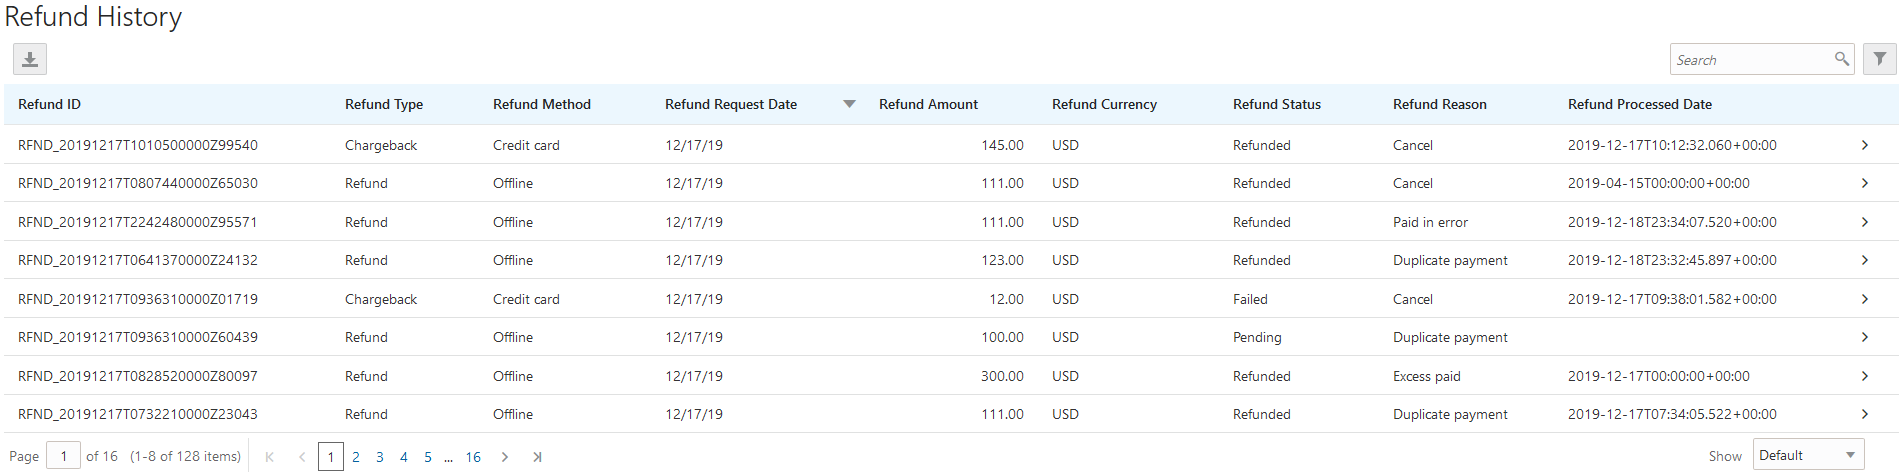Viewport: 1902px width, 475px height.
Task: Click the Page number input box
Action: [x=63, y=456]
